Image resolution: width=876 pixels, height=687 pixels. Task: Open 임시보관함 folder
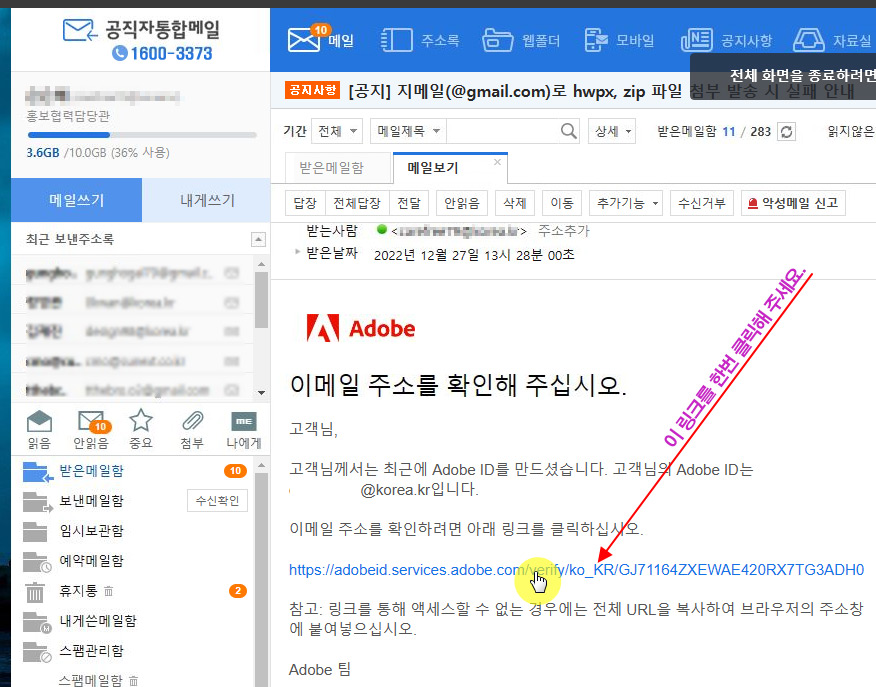pyautogui.click(x=92, y=531)
